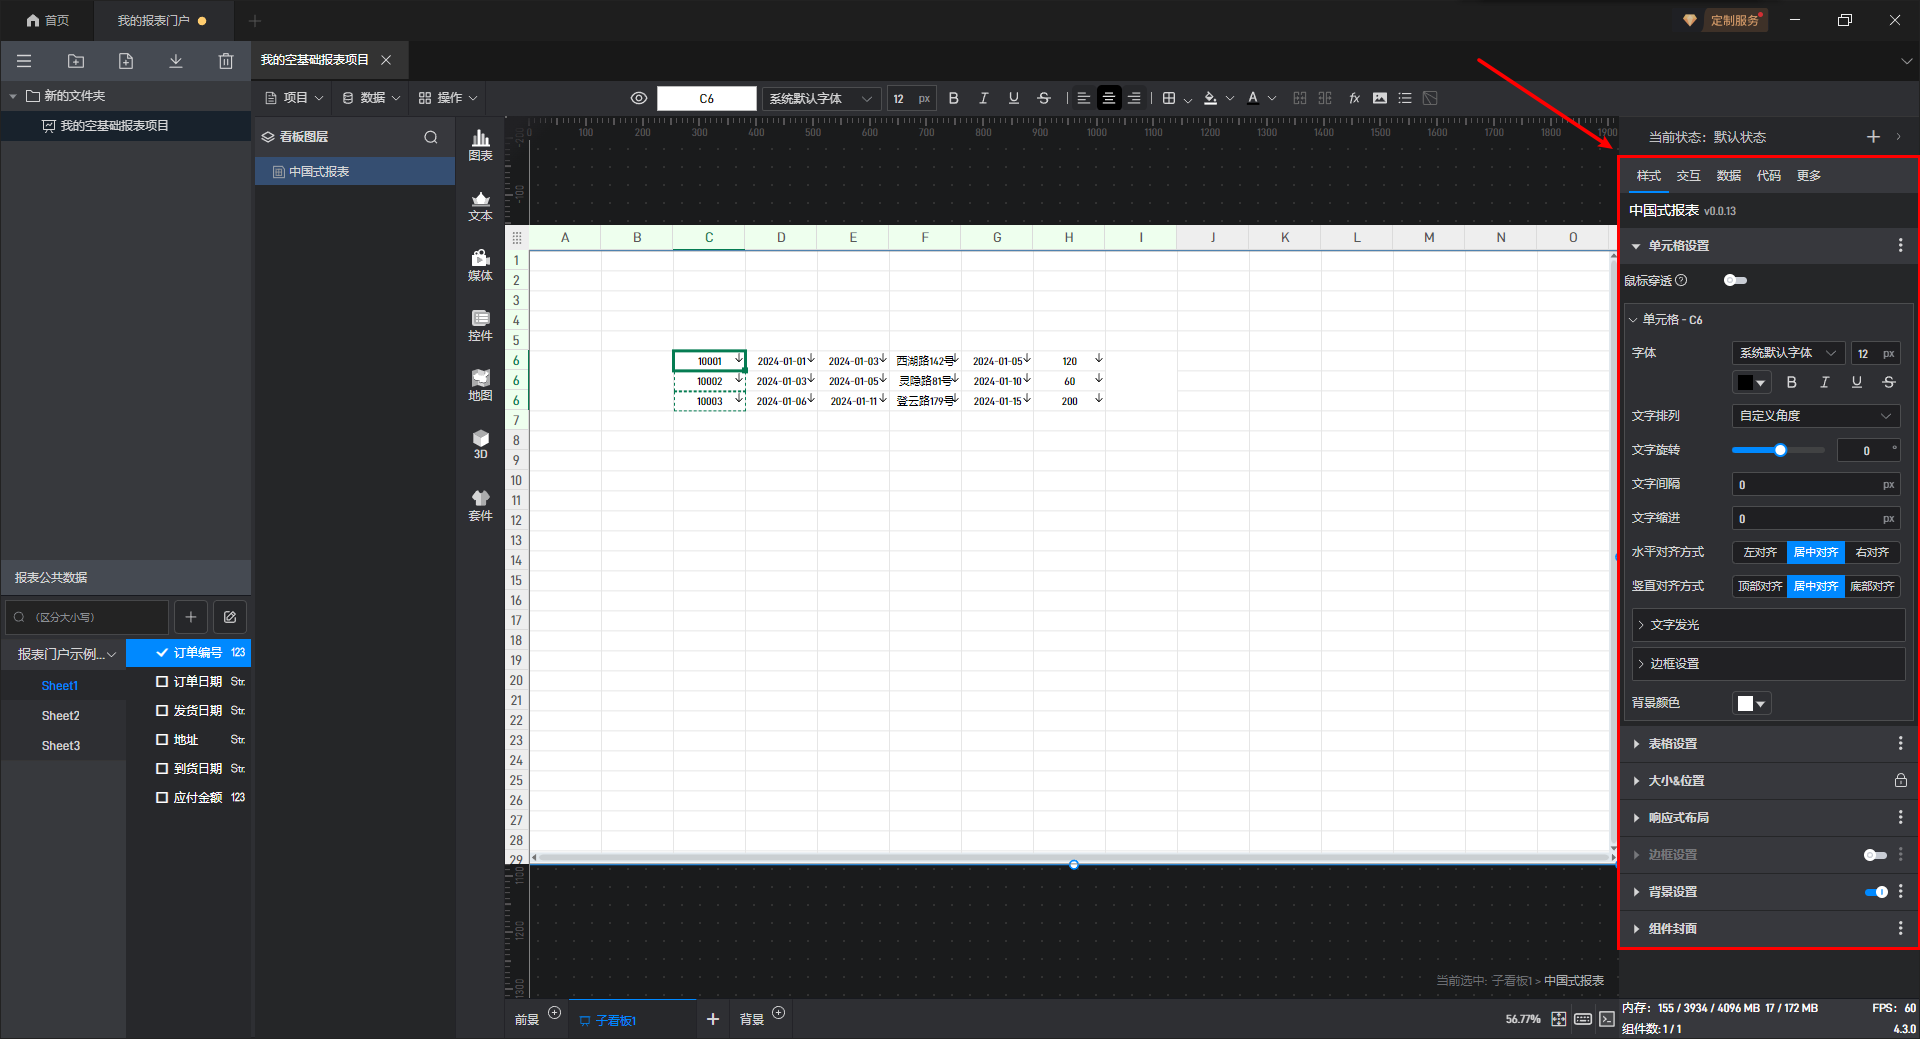Image resolution: width=1920 pixels, height=1039 pixels.
Task: Expand the 文字发光 section
Action: pyautogui.click(x=1674, y=625)
